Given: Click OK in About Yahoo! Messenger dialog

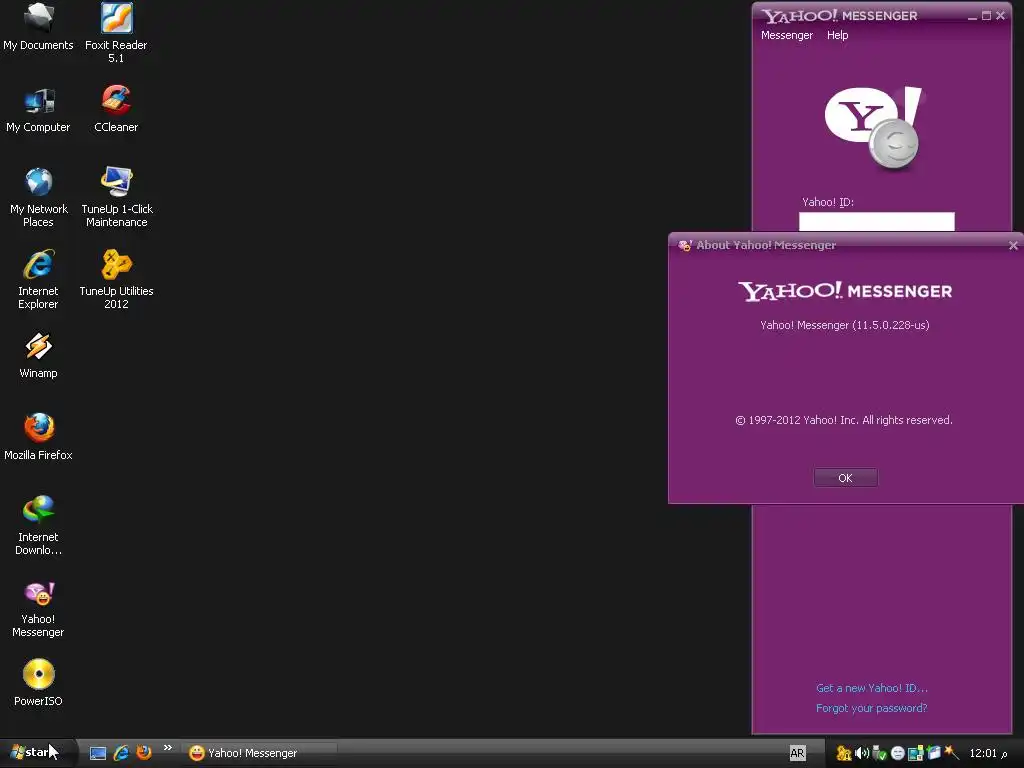Looking at the screenshot, I should click(845, 478).
